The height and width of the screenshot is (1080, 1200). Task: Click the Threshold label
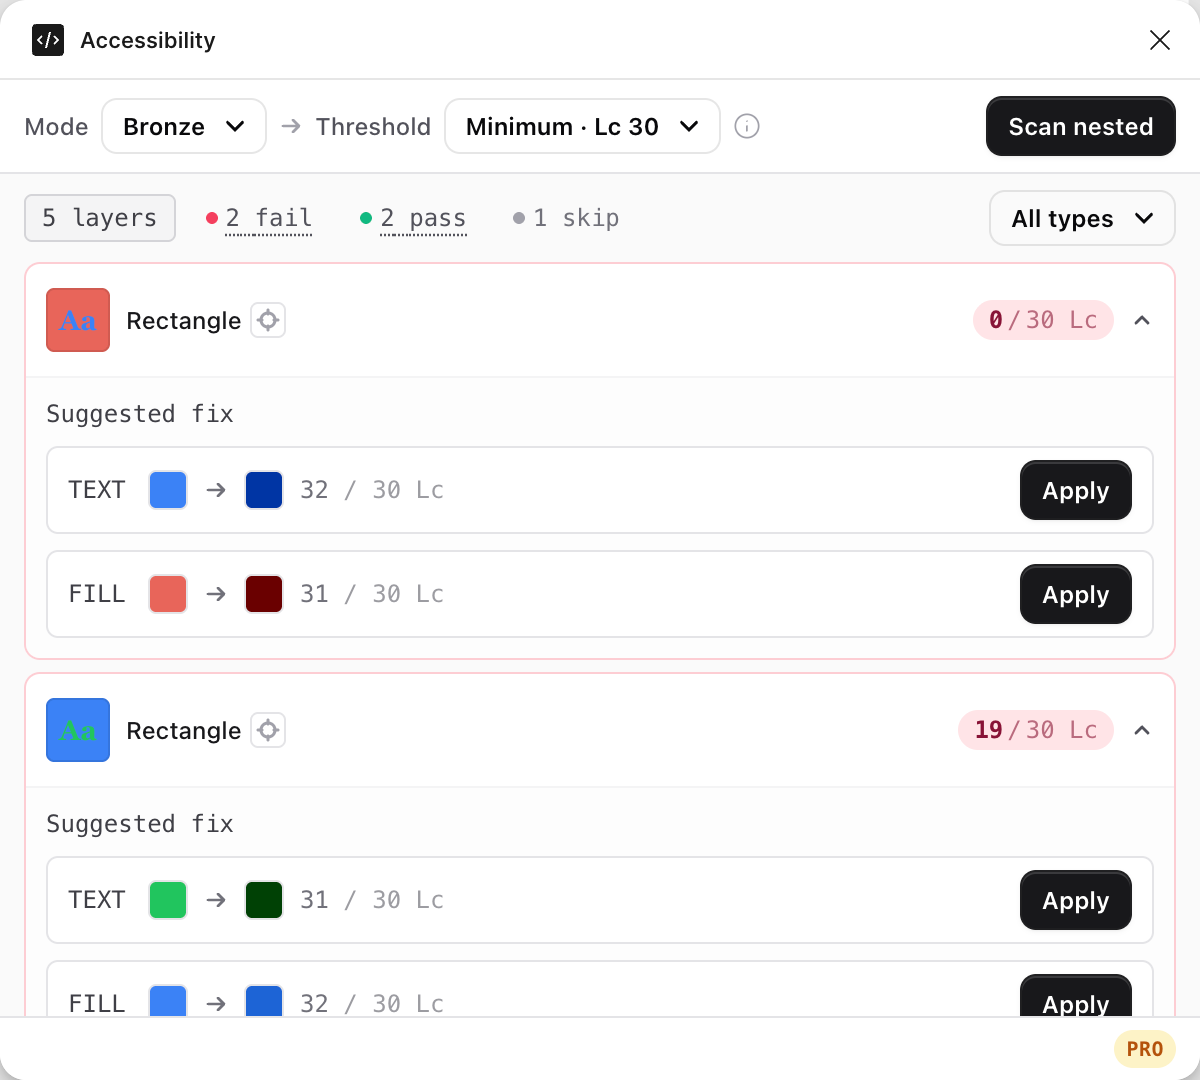click(373, 126)
